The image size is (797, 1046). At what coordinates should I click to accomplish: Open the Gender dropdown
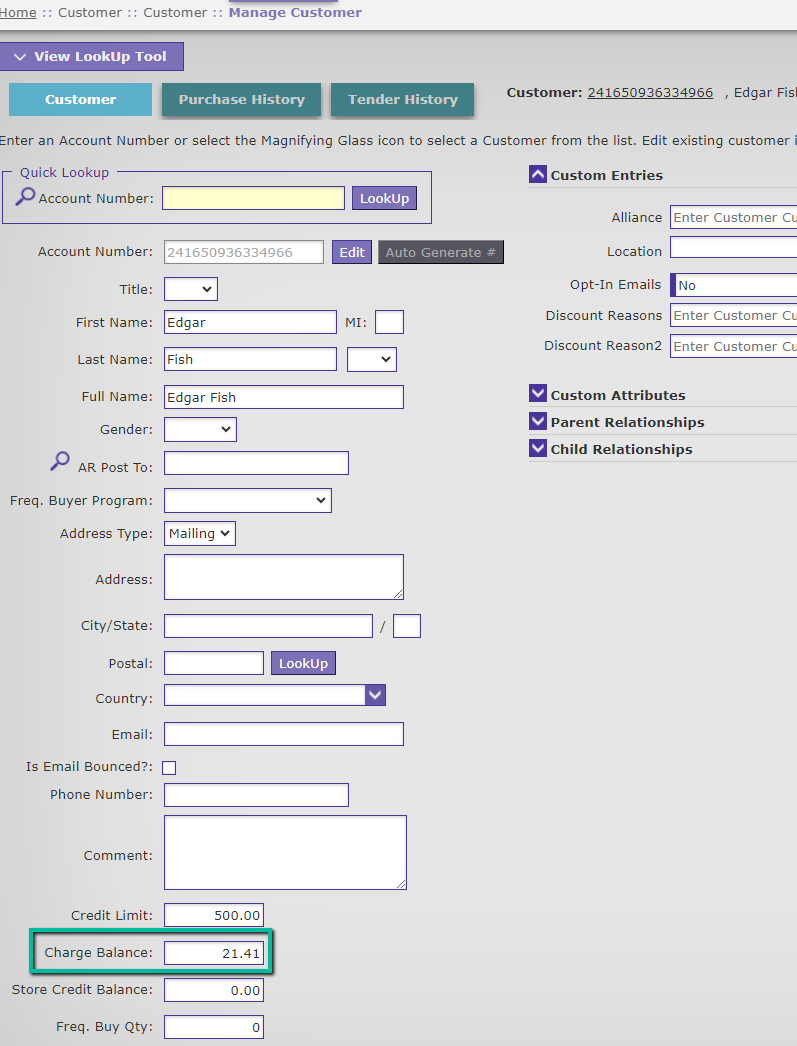click(200, 430)
